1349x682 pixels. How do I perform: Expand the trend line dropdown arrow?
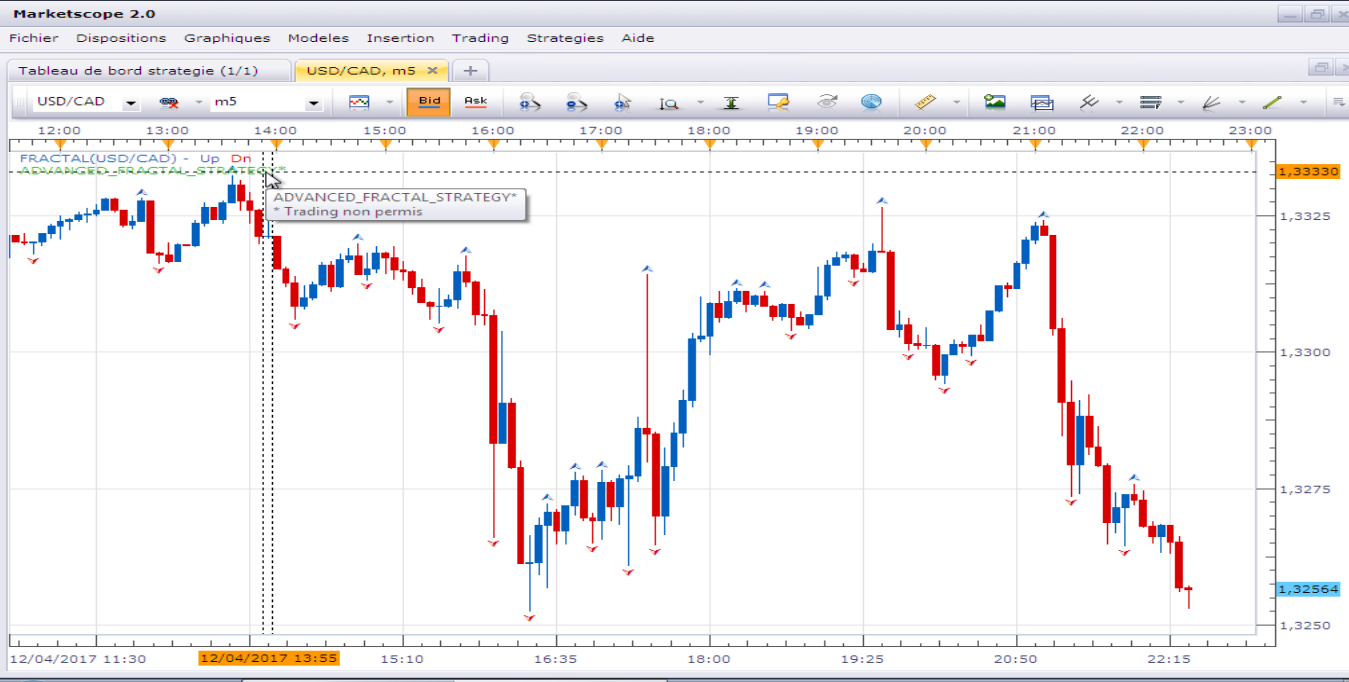1303,102
